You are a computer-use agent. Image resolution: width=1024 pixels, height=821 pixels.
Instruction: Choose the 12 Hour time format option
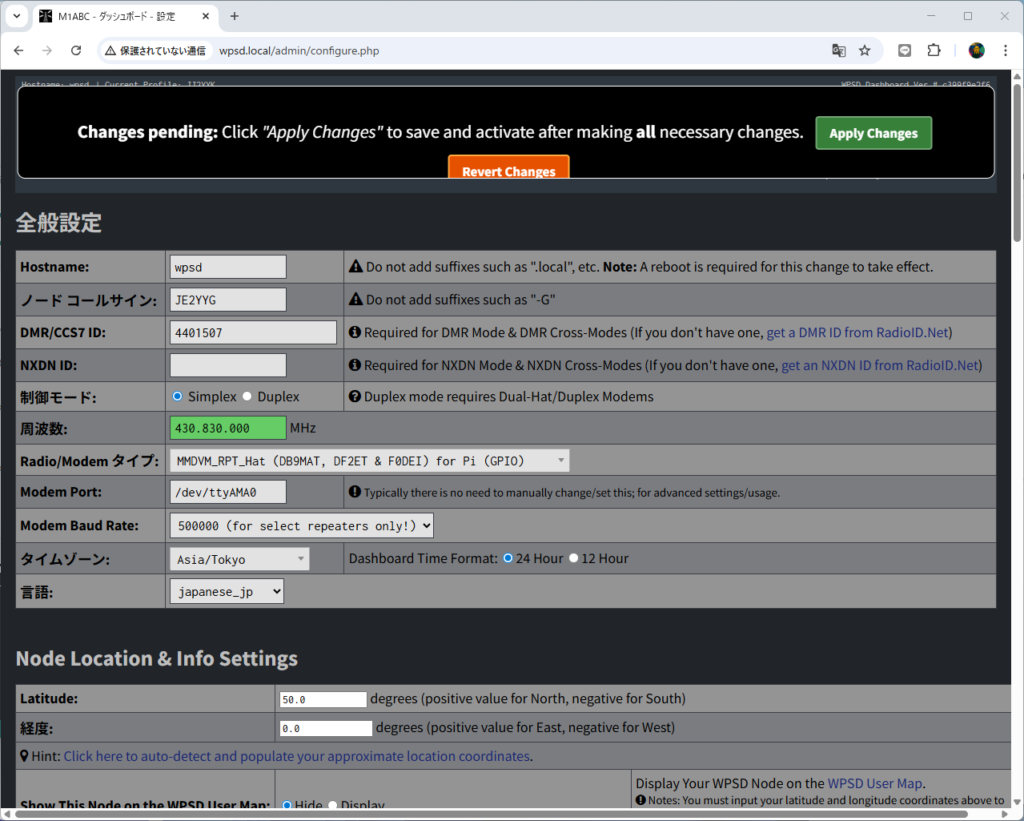[573, 558]
